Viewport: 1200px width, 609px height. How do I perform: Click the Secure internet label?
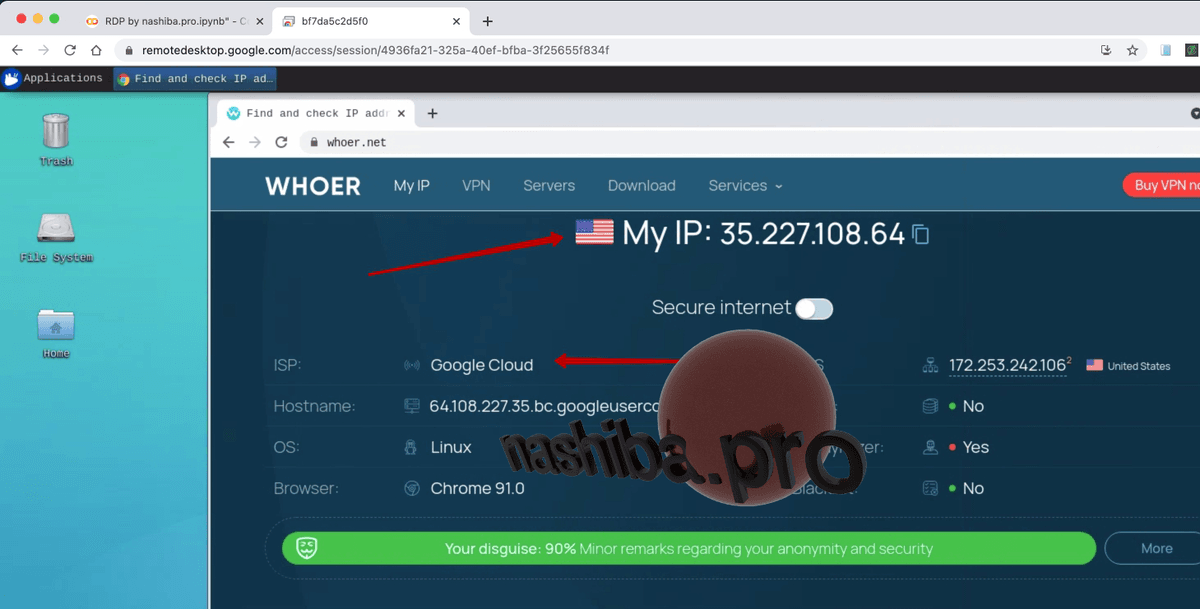tap(721, 308)
